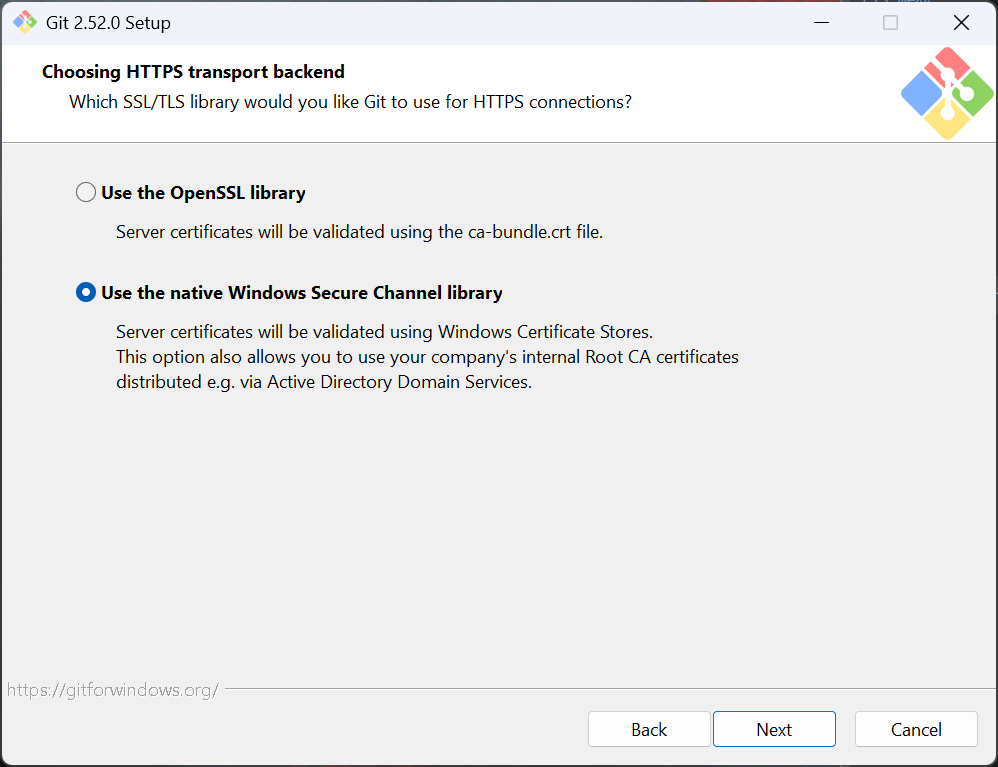Viewport: 998px width, 767px height.
Task: Click the "Use the OpenSSL library" label text
Action: [203, 193]
